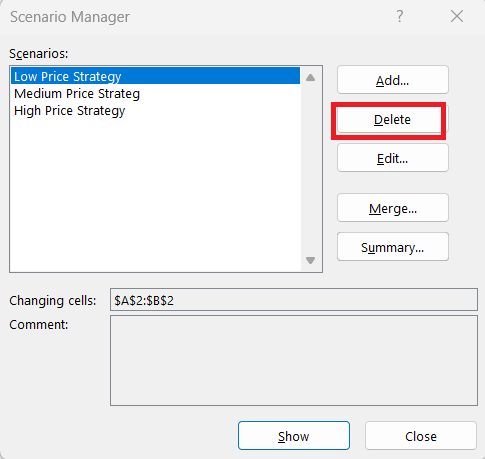Generate a scenario Summary... report
The width and height of the screenshot is (485, 459).
(393, 247)
